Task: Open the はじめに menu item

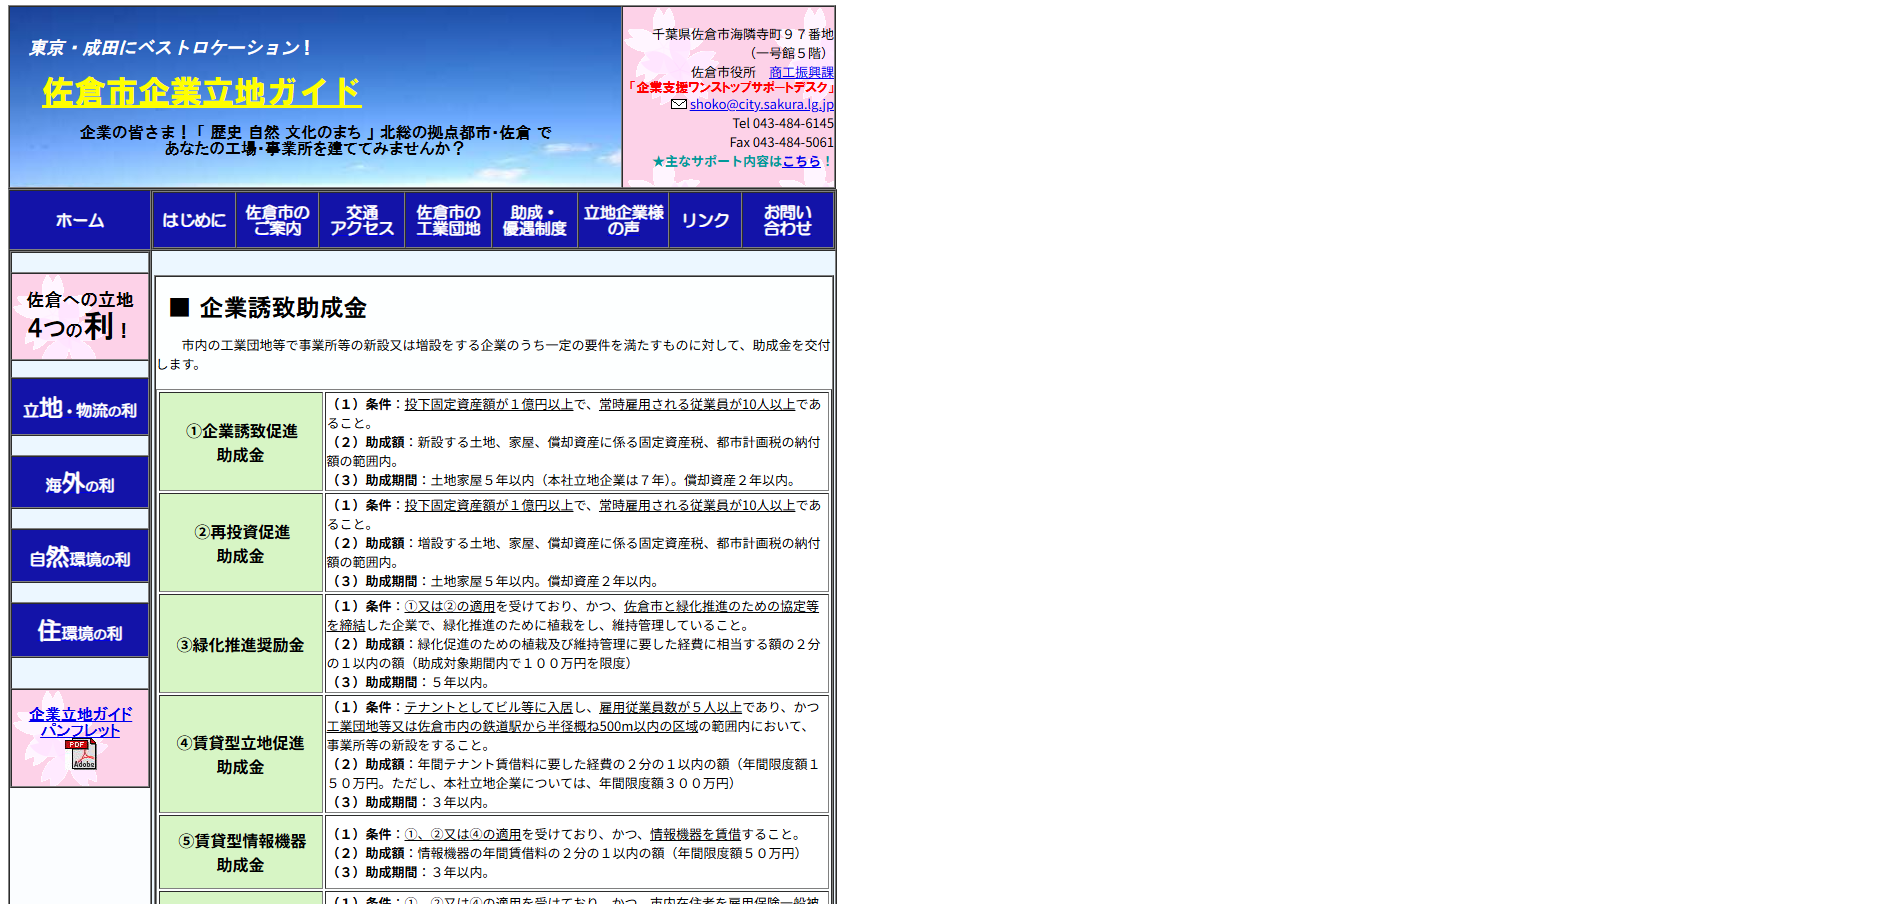Action: click(194, 220)
